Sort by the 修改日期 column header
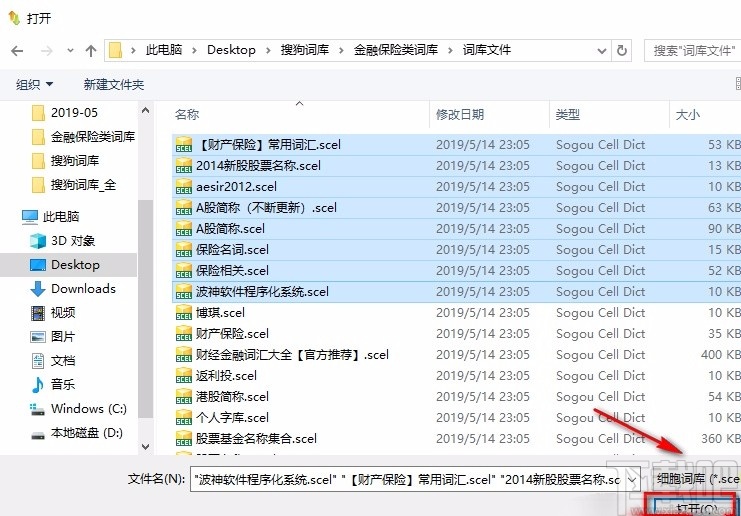Image resolution: width=741 pixels, height=516 pixels. (x=490, y=114)
